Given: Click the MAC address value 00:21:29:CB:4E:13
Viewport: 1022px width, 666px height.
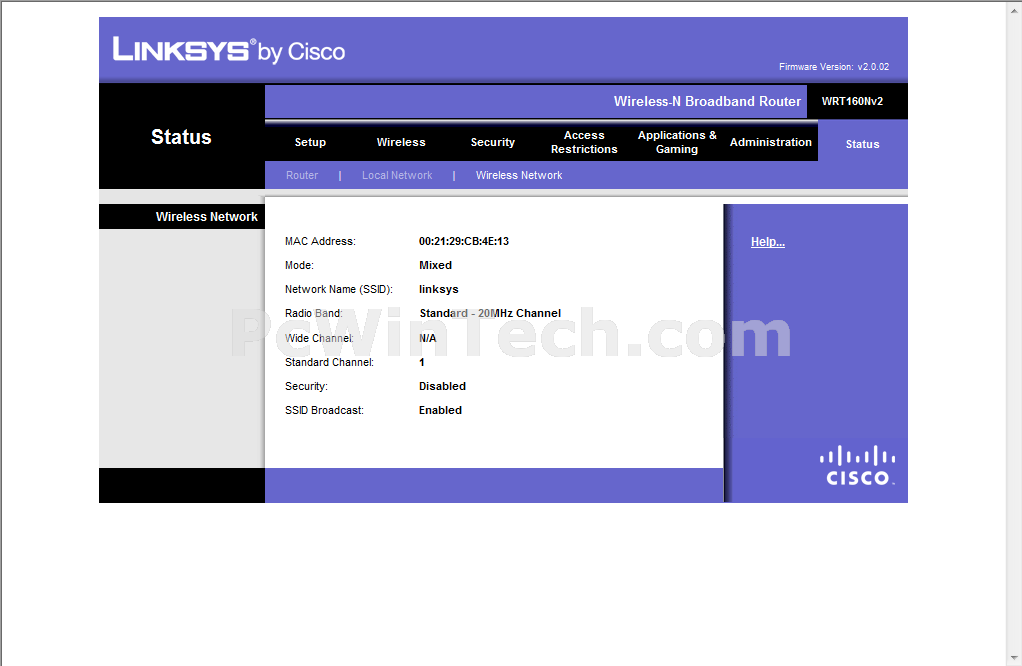Looking at the screenshot, I should pos(464,241).
